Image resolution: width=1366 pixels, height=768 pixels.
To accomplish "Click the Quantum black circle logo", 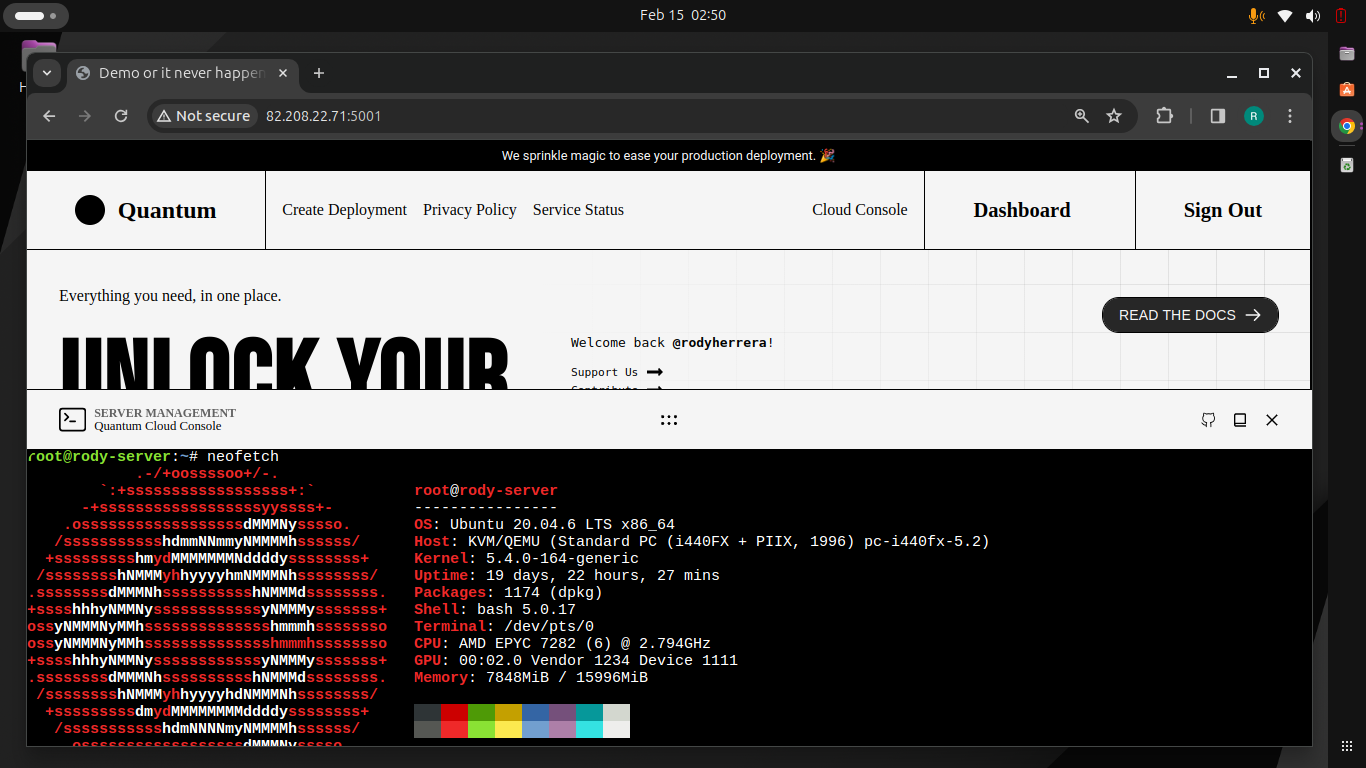I will (90, 210).
